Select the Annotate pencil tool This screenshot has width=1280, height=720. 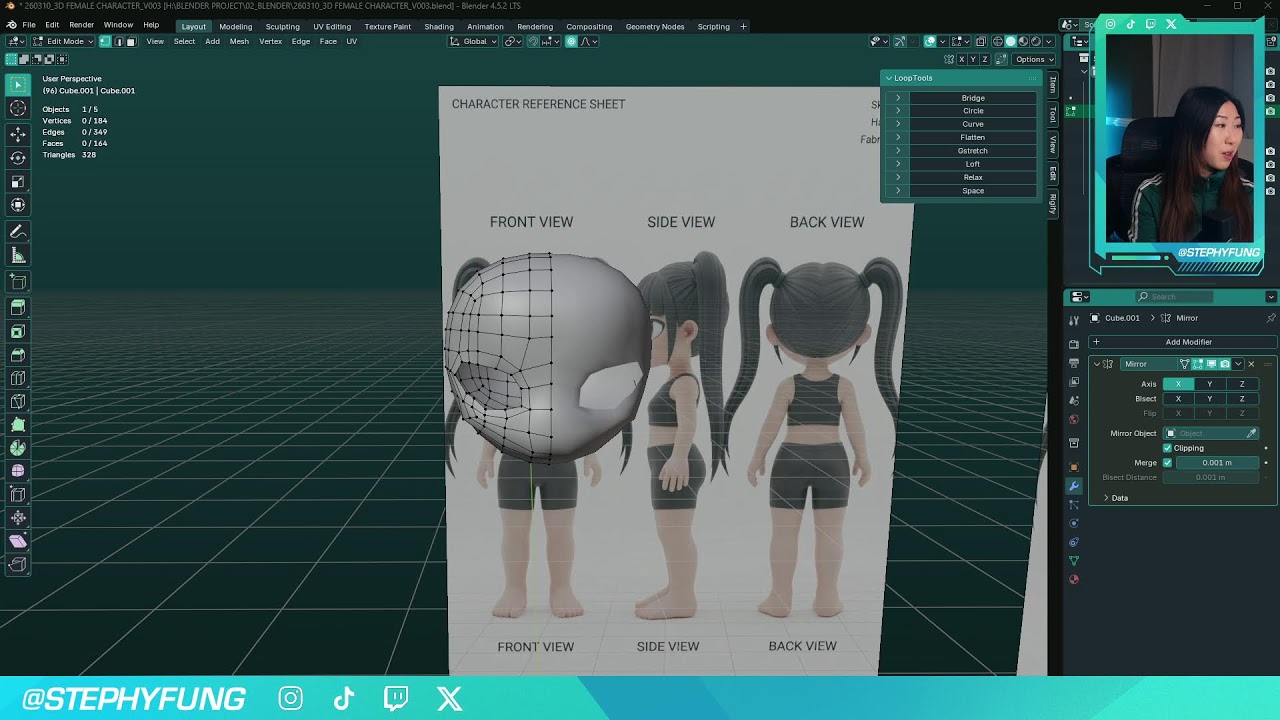click(x=18, y=232)
